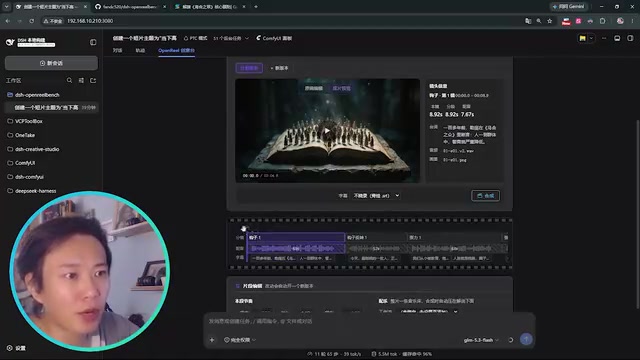Open the workspace grid view icon
640x360 pixels.
[x=81, y=80]
